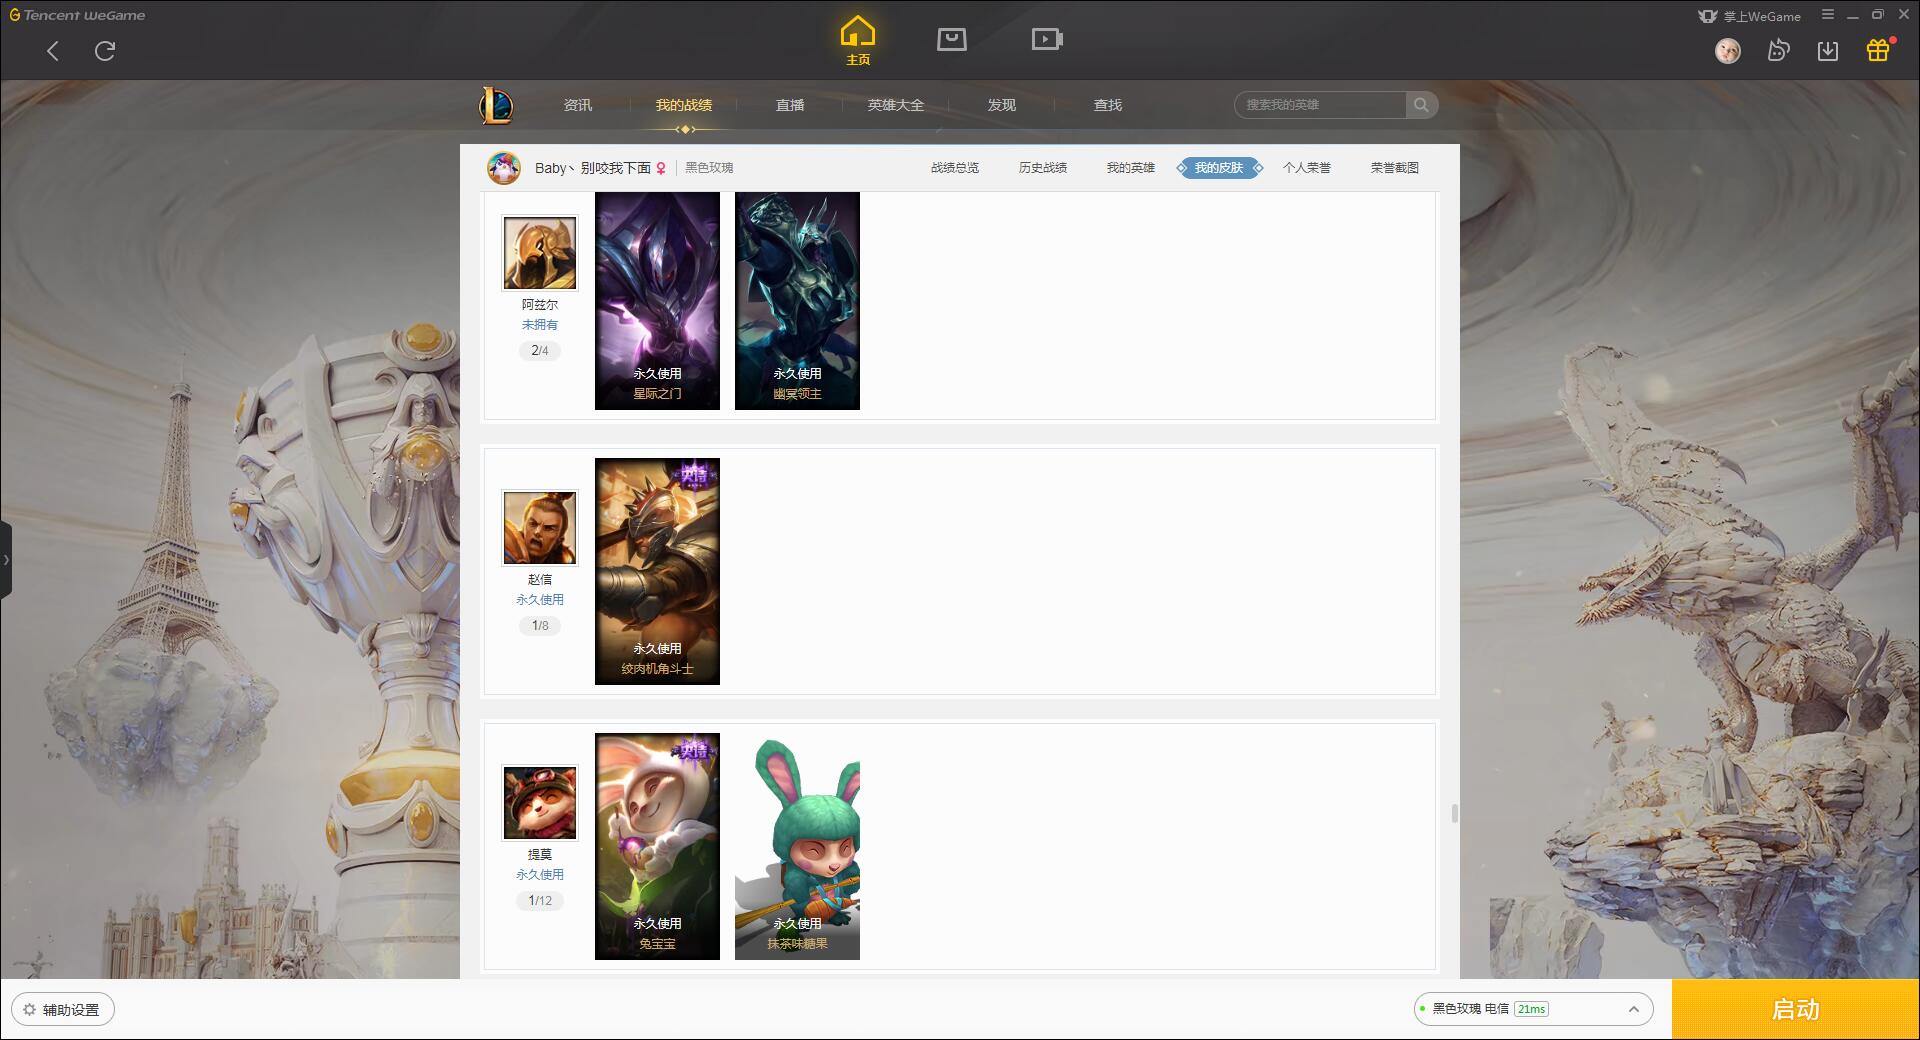Click the search magnifier button

pyautogui.click(x=1421, y=105)
